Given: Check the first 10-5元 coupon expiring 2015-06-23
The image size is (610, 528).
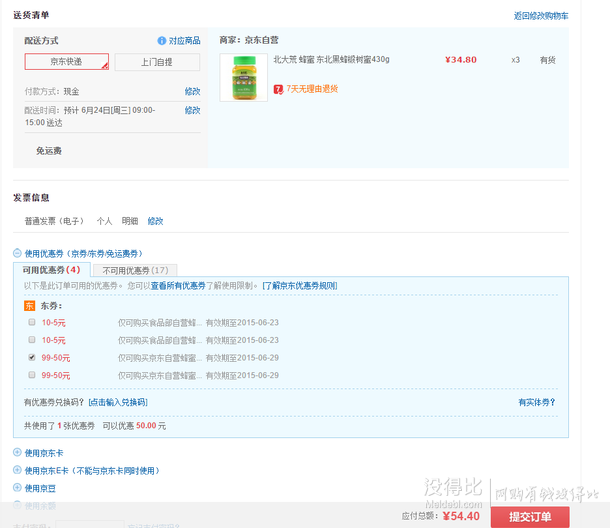Looking at the screenshot, I should click(x=32, y=322).
